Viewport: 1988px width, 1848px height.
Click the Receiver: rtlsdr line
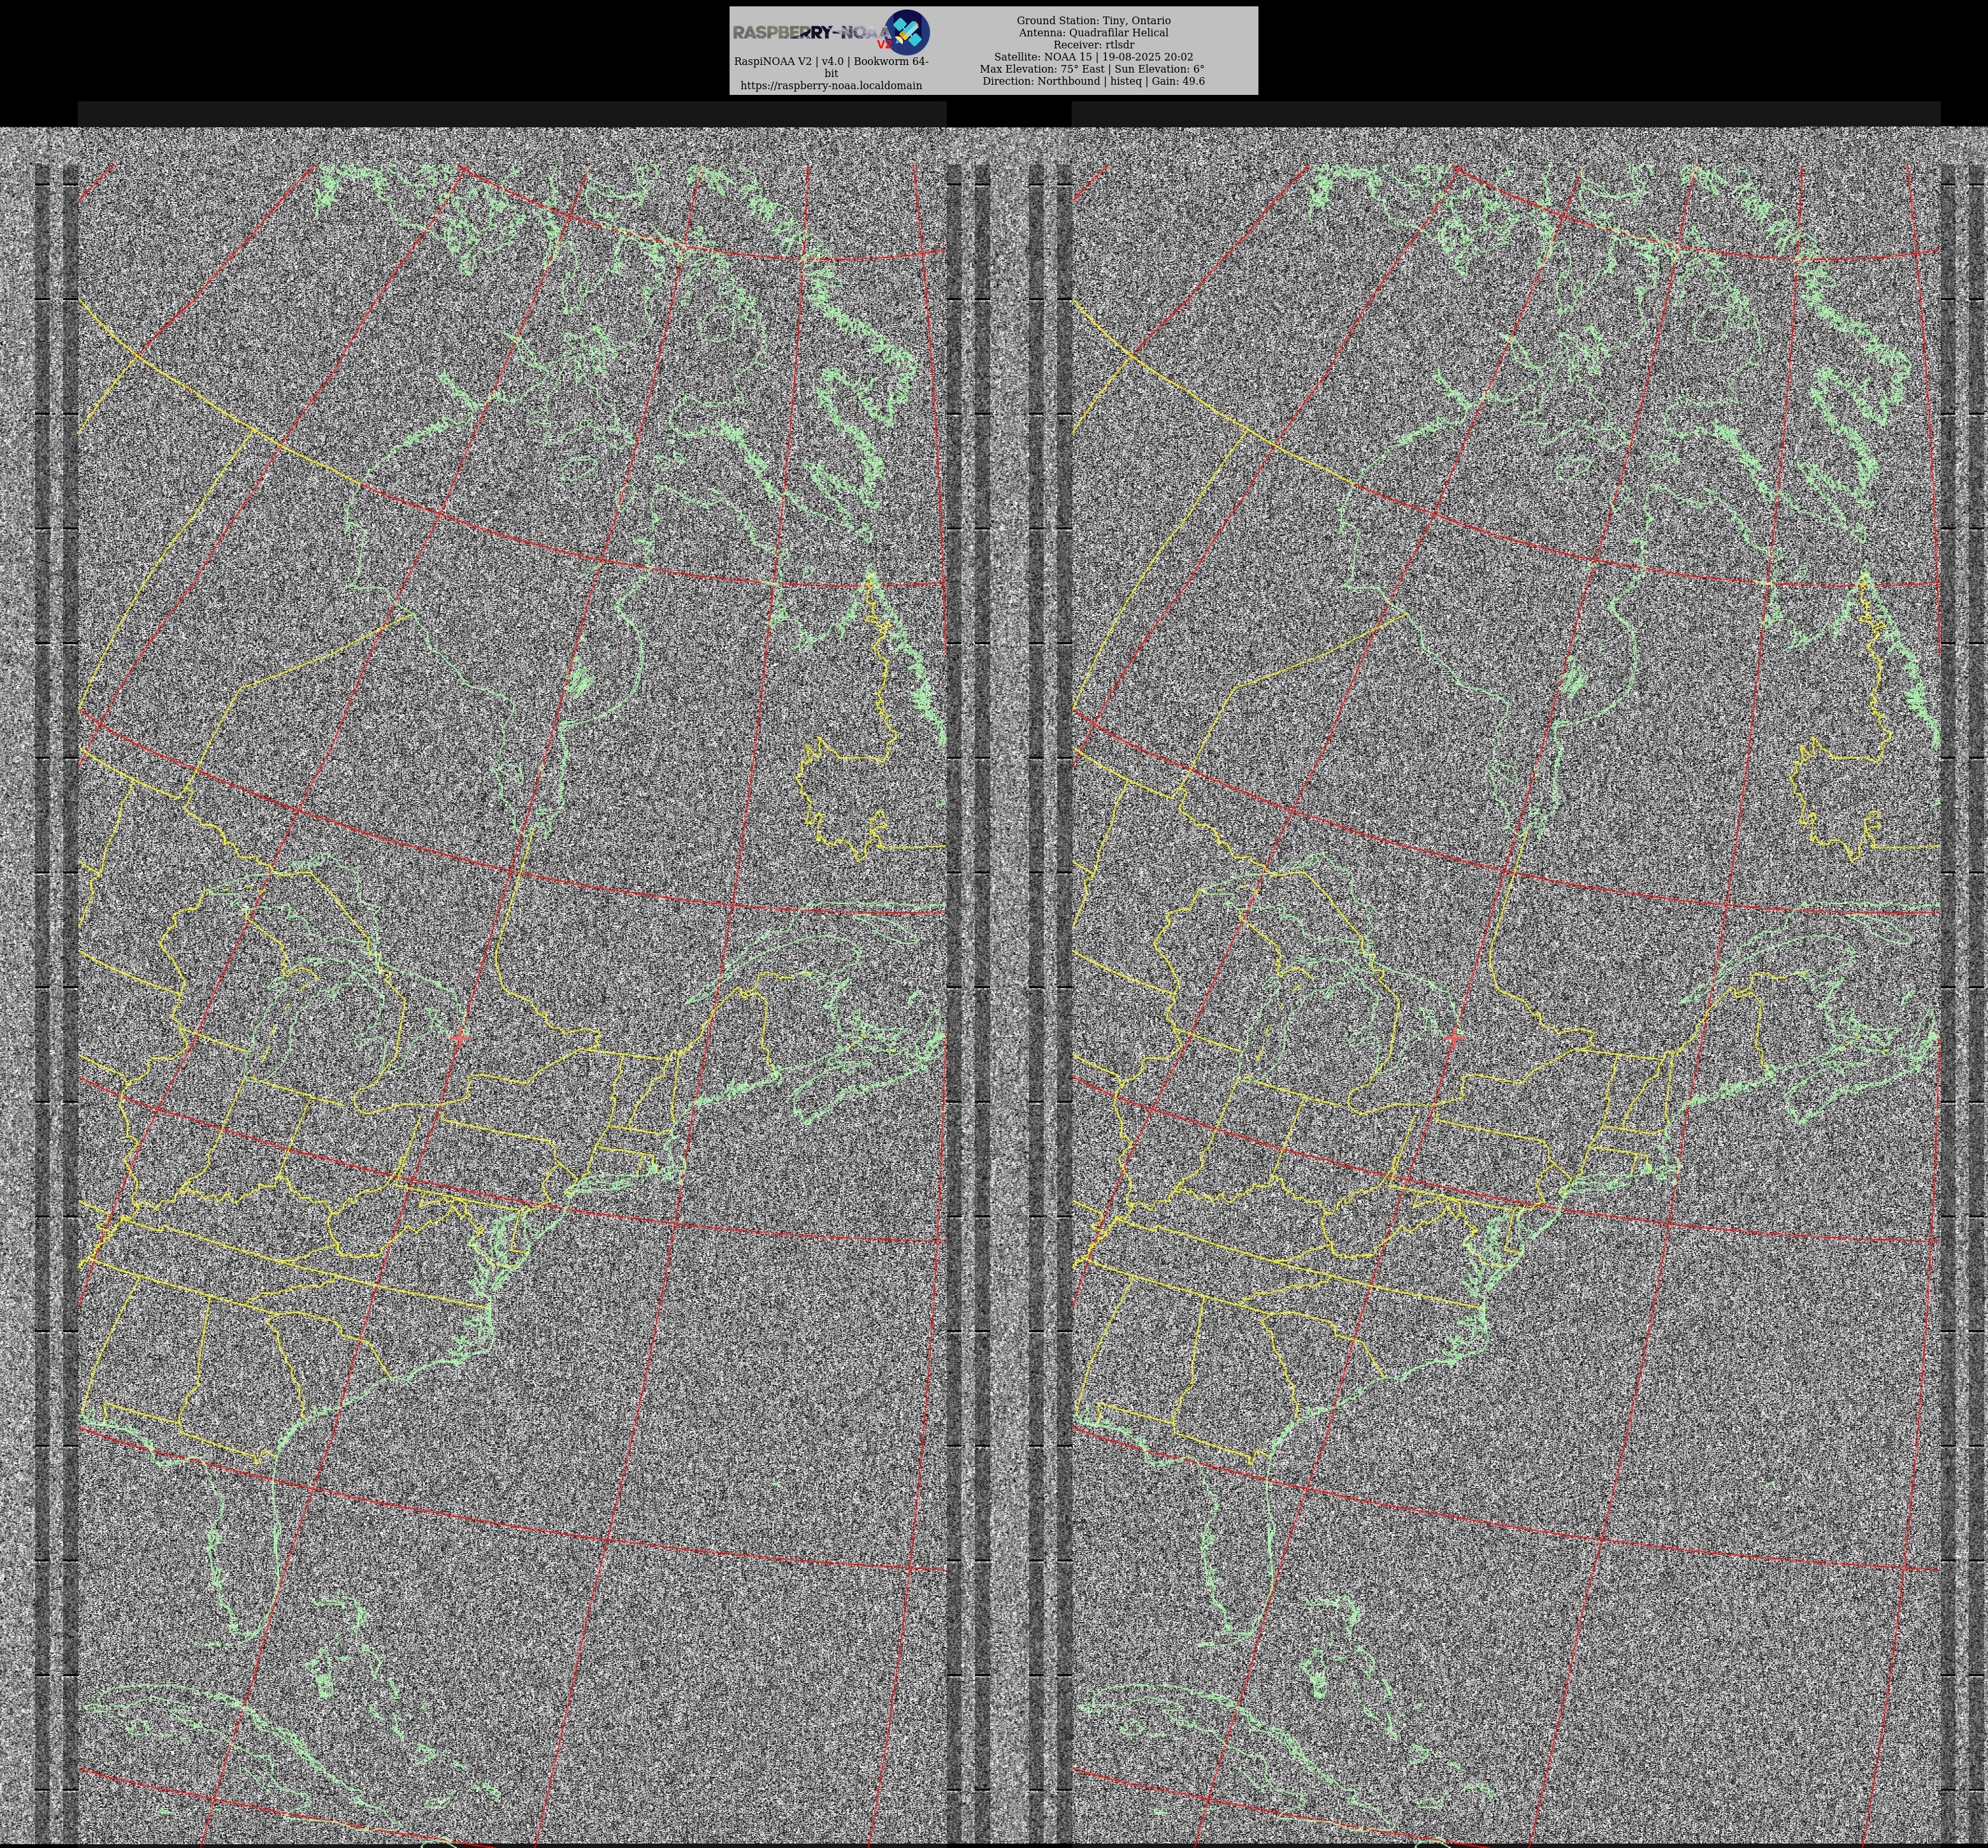[1093, 45]
